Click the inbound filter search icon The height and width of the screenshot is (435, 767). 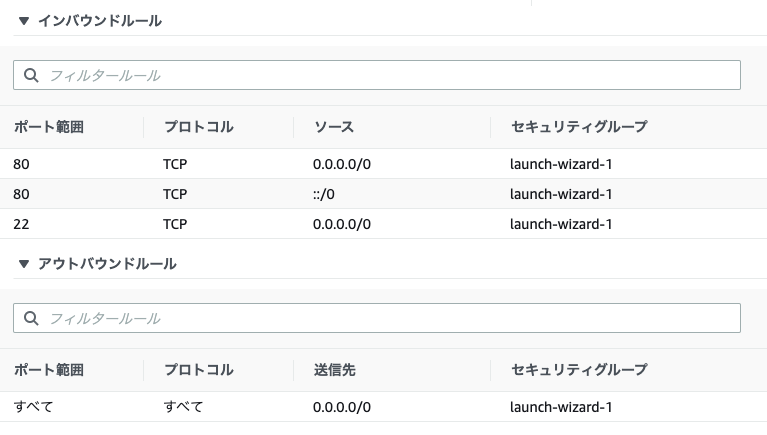31,75
